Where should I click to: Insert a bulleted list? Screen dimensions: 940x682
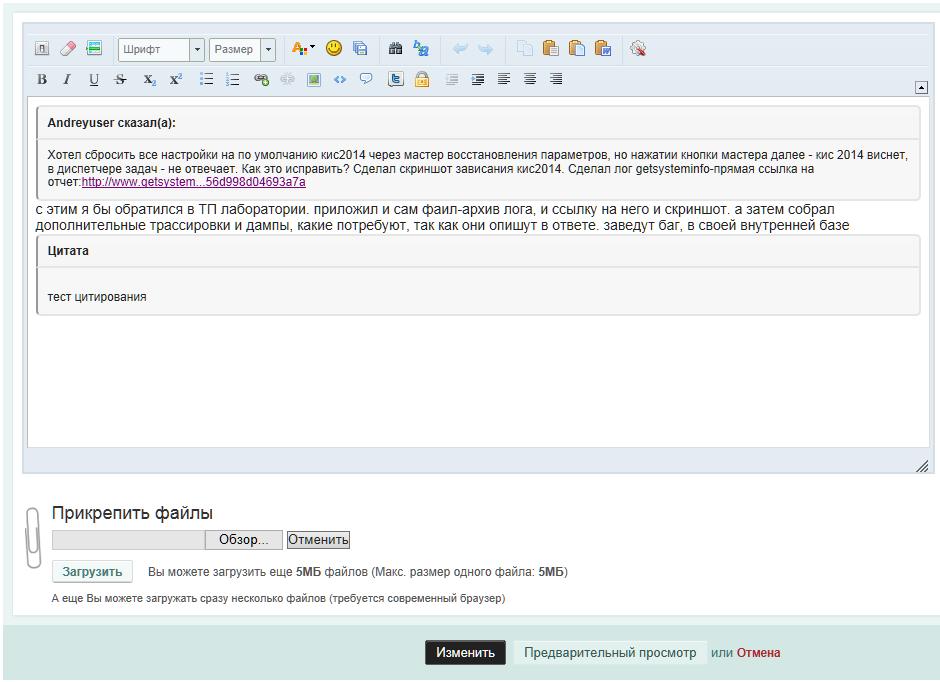(206, 80)
